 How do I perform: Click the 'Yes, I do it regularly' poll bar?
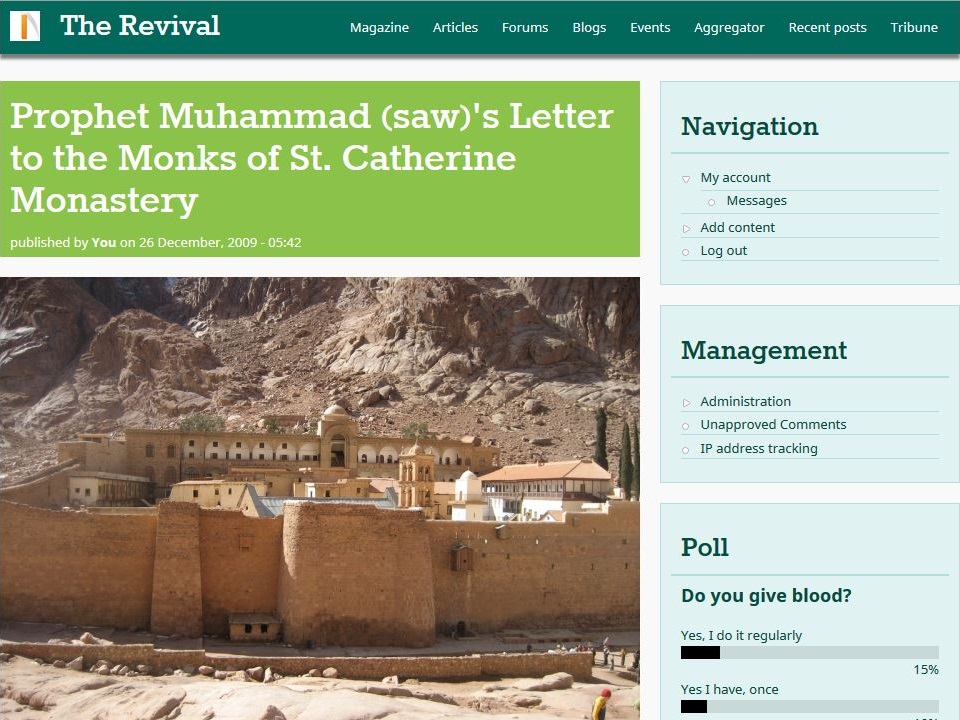(x=809, y=653)
